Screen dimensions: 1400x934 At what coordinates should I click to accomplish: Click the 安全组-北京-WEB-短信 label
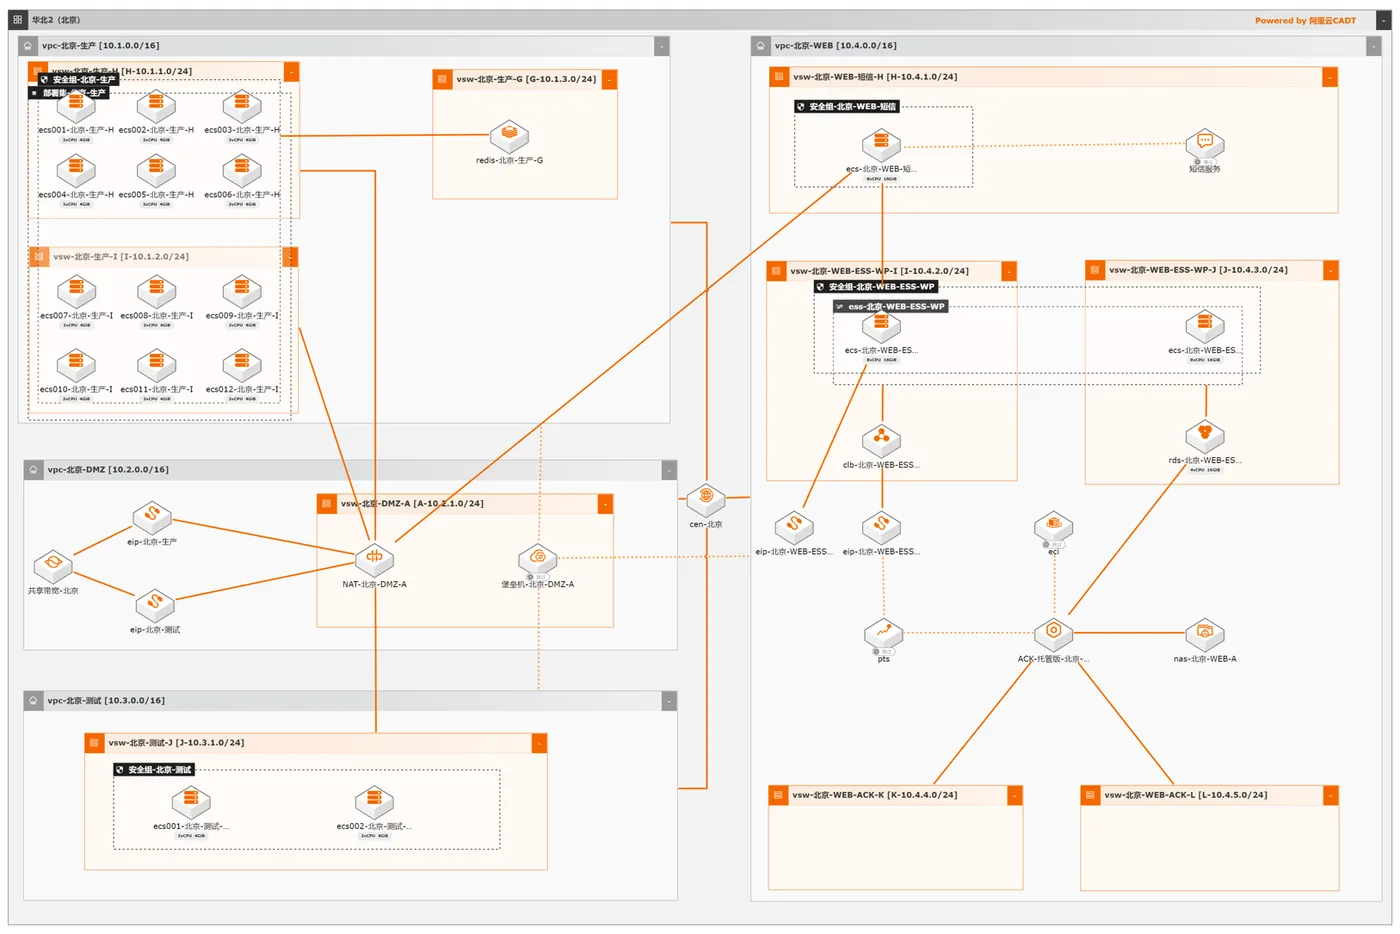coord(847,106)
